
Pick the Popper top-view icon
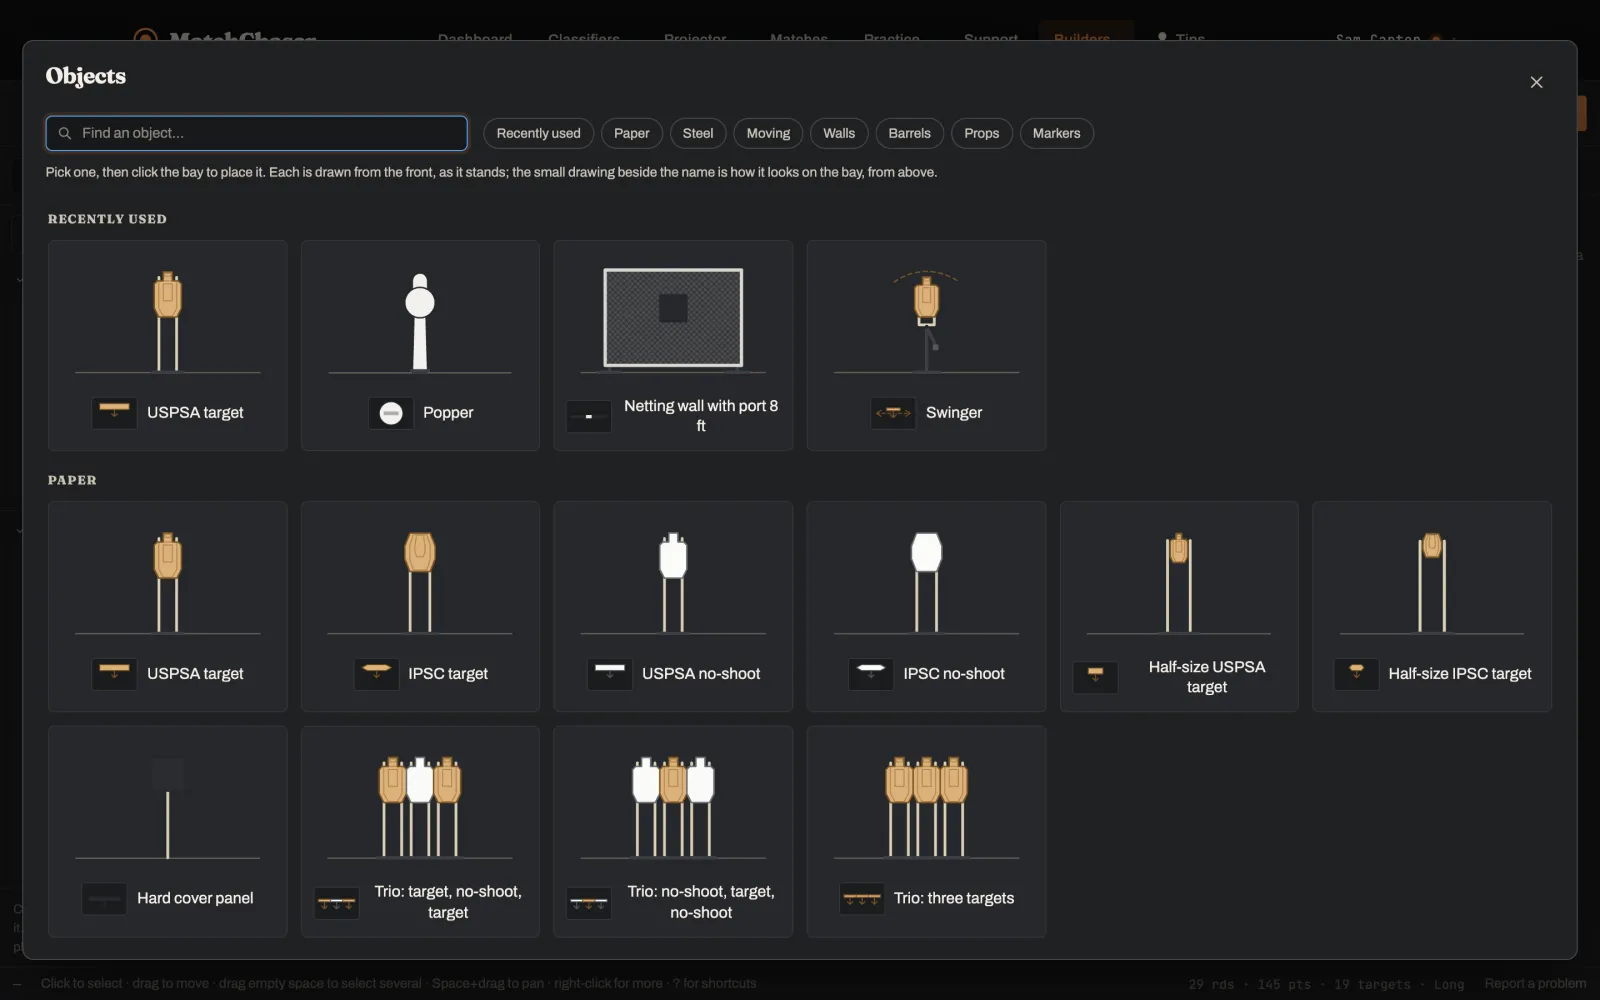point(391,413)
